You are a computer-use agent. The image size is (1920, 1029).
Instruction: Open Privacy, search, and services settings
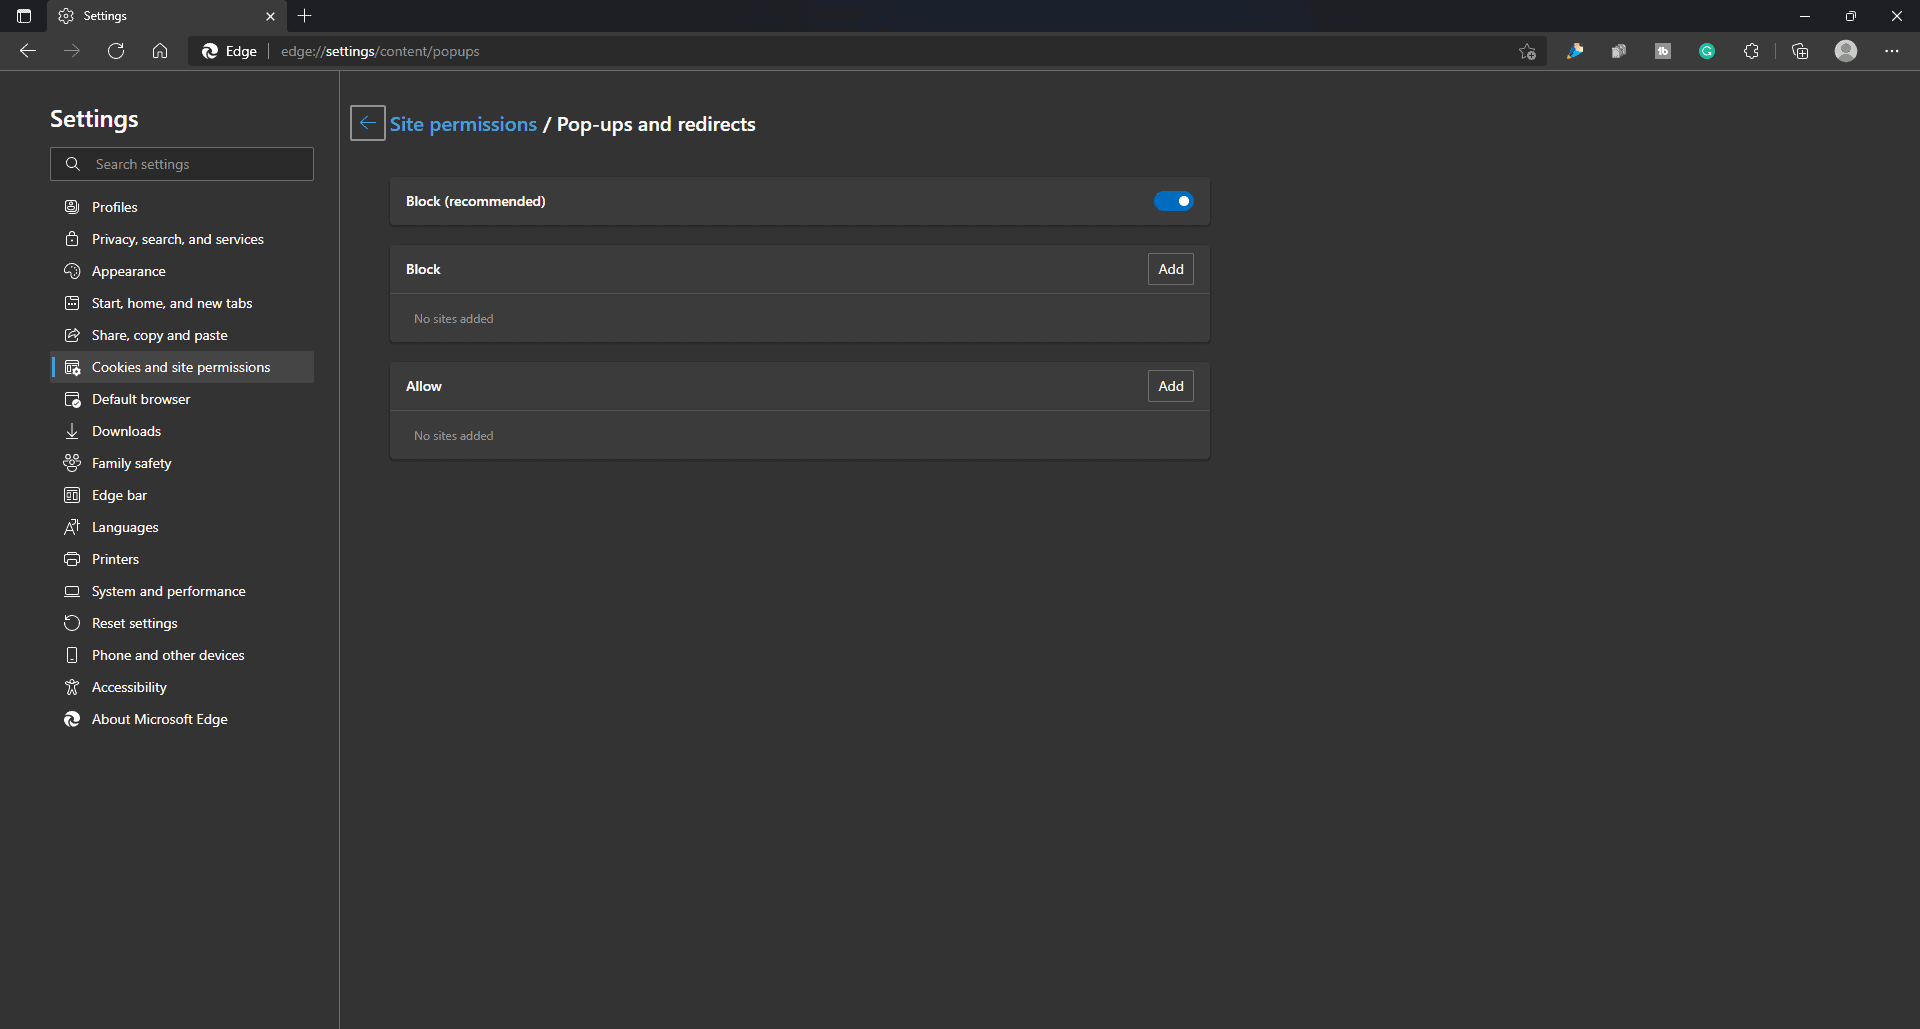(178, 239)
